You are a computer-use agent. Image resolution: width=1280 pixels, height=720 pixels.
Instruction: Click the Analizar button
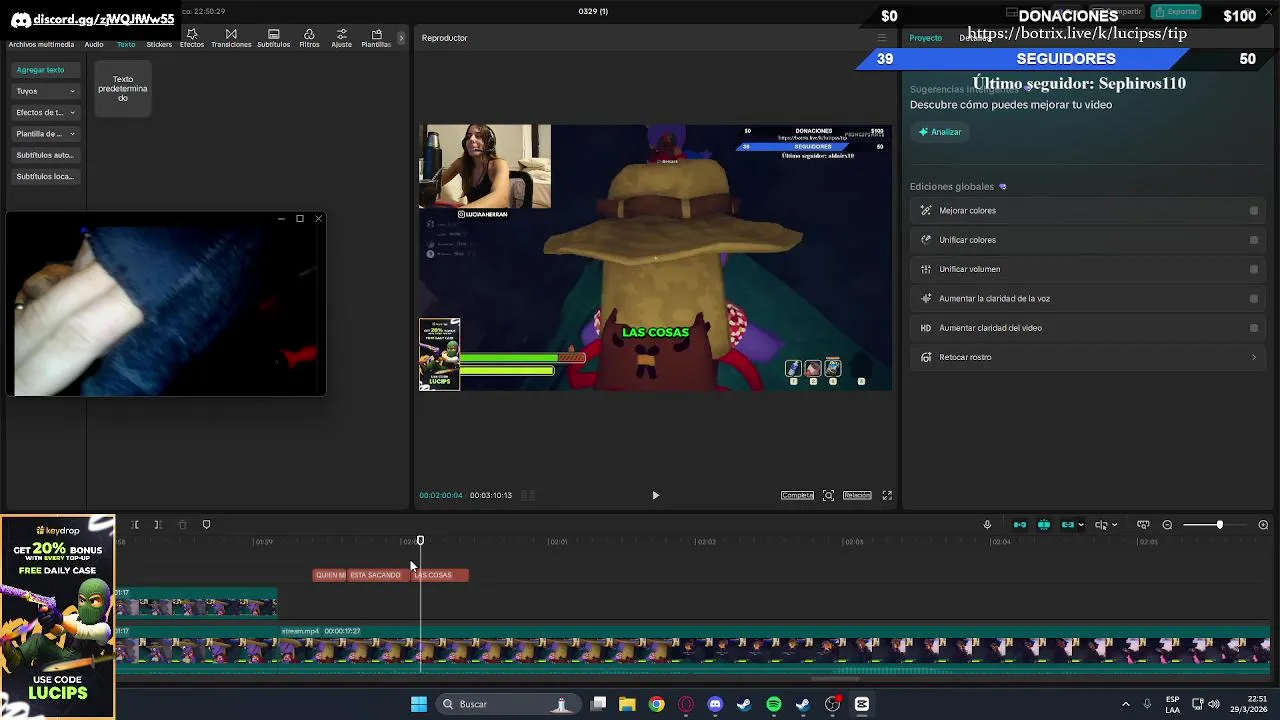tap(940, 132)
